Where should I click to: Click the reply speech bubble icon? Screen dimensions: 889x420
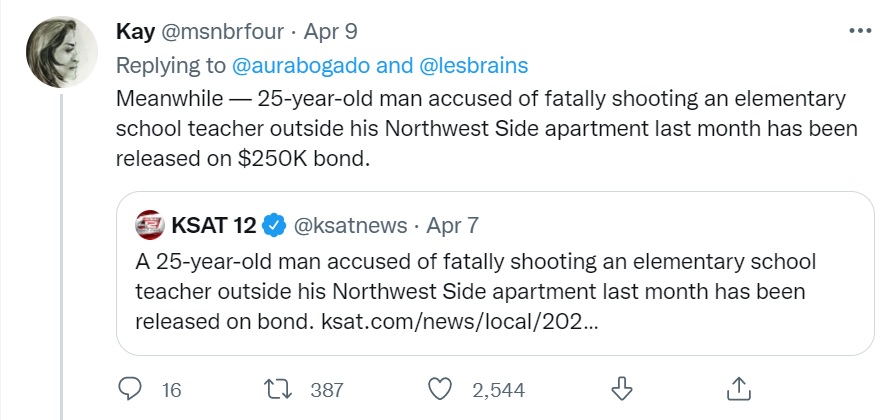coord(130,389)
